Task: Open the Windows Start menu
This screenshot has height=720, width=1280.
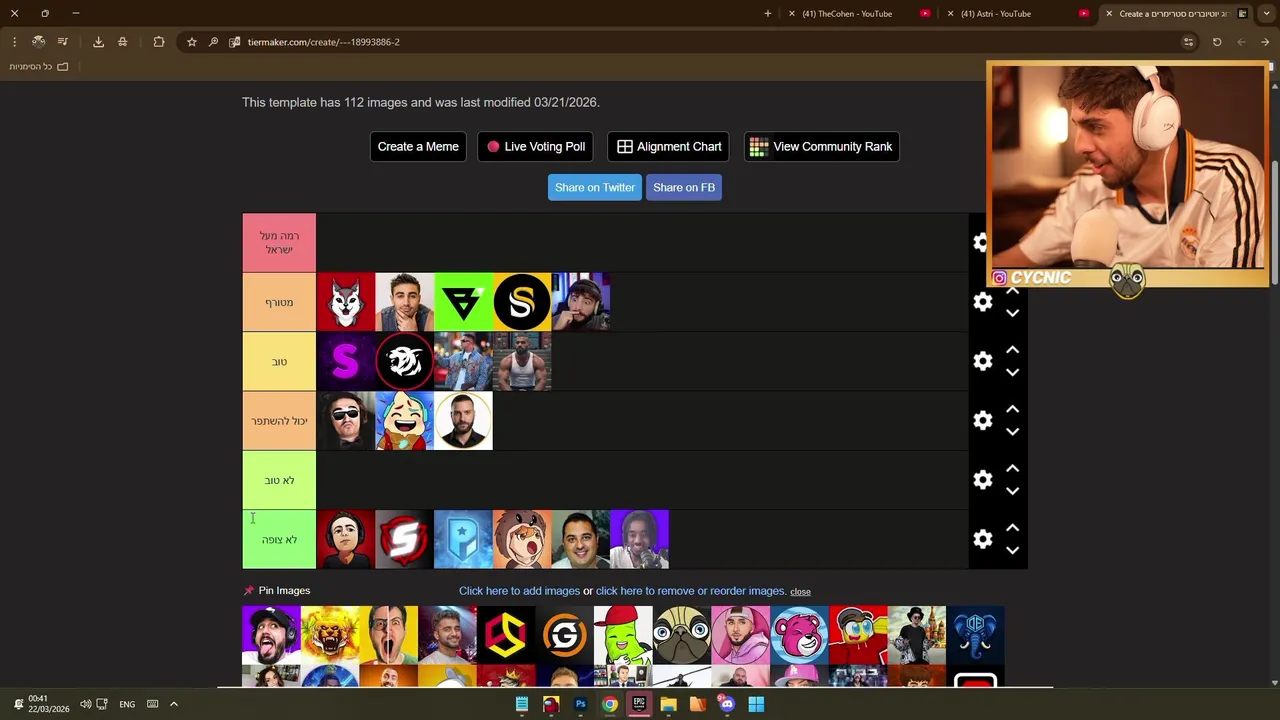Action: (756, 704)
